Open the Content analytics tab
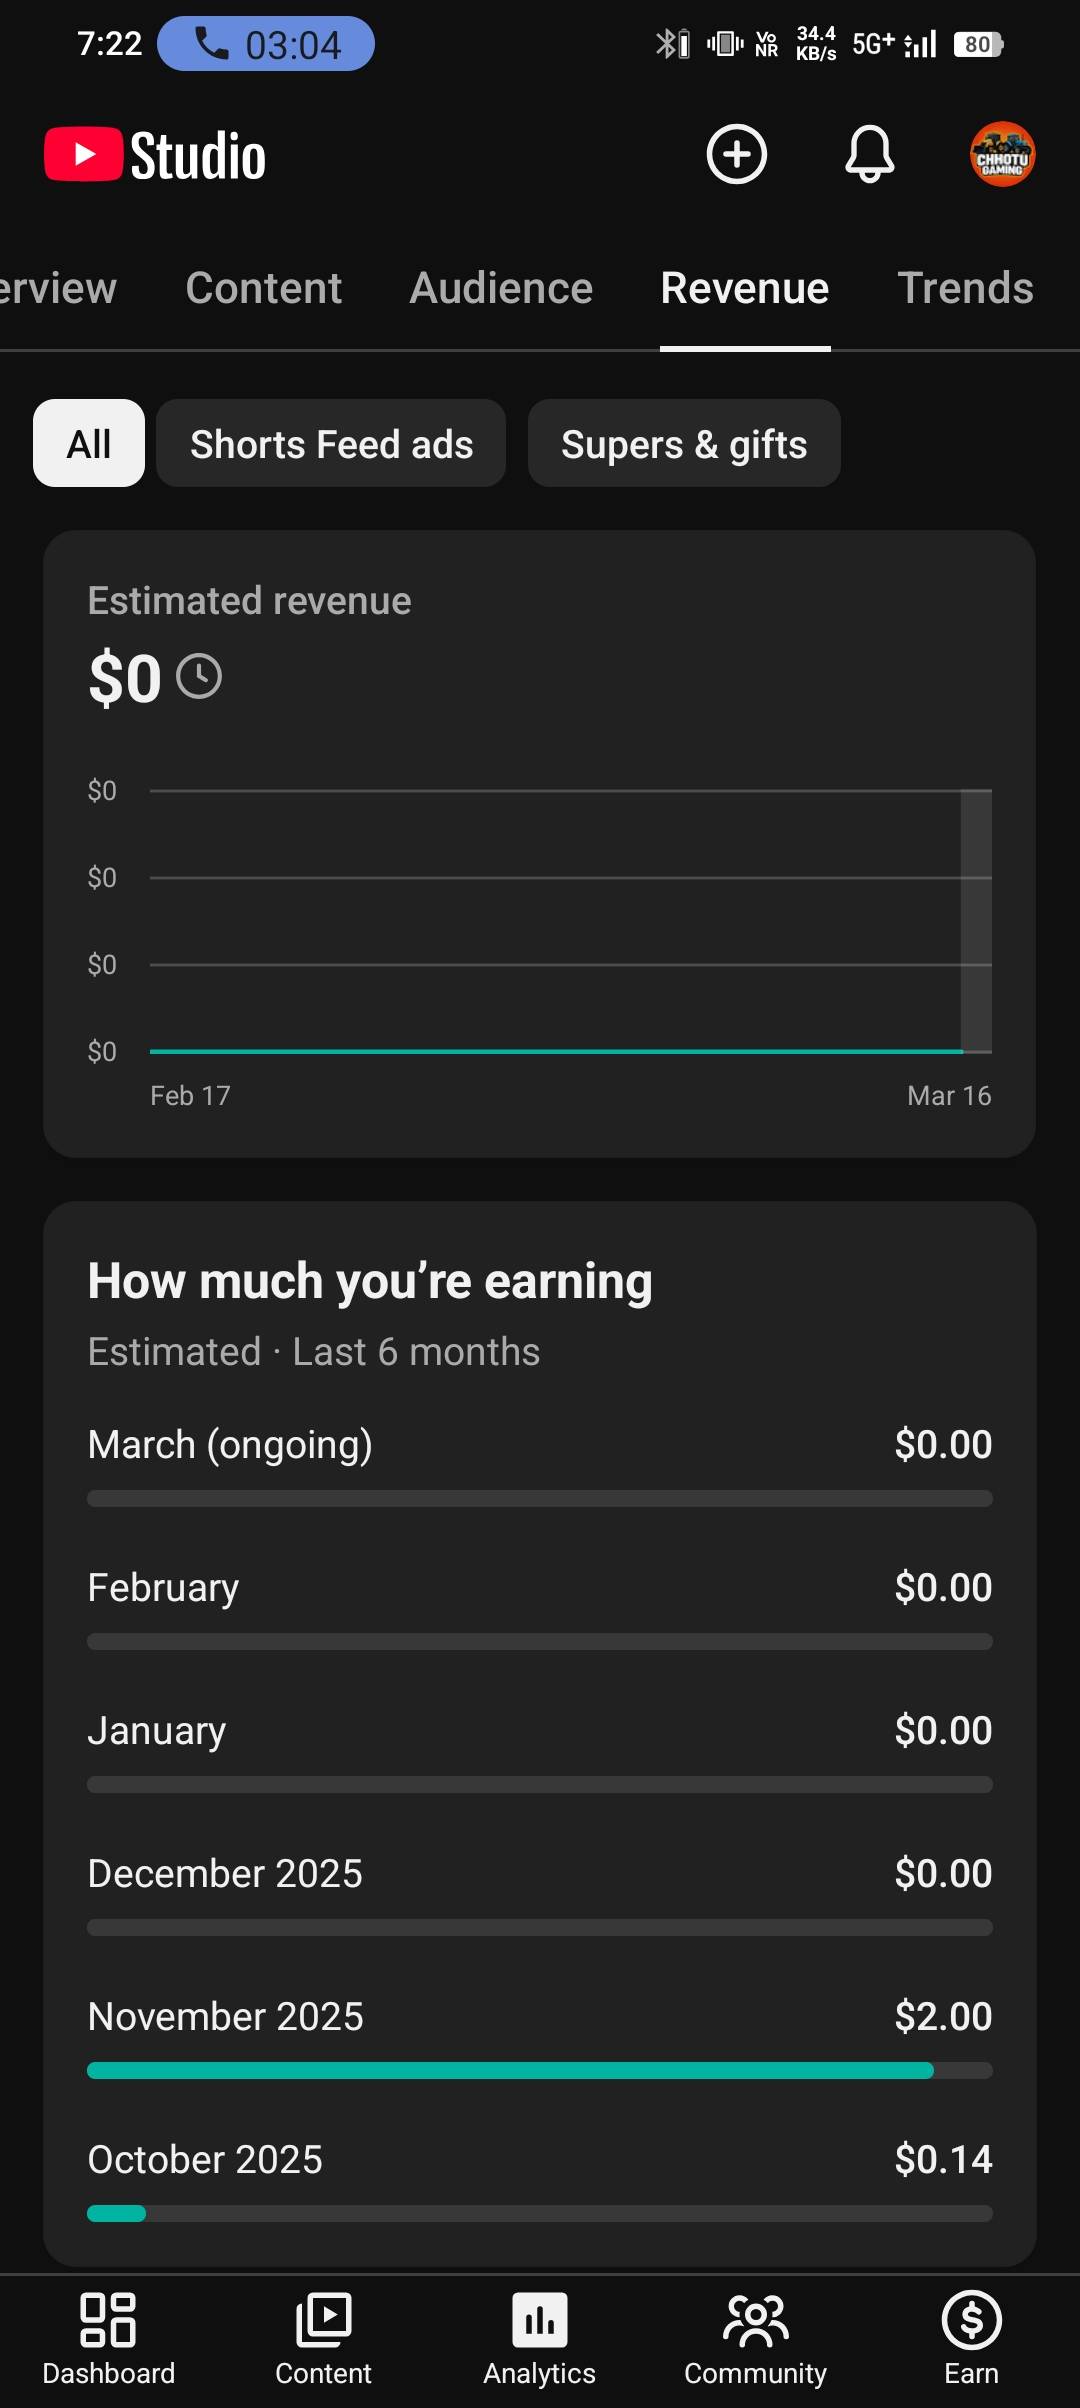This screenshot has width=1080, height=2408. (x=264, y=288)
